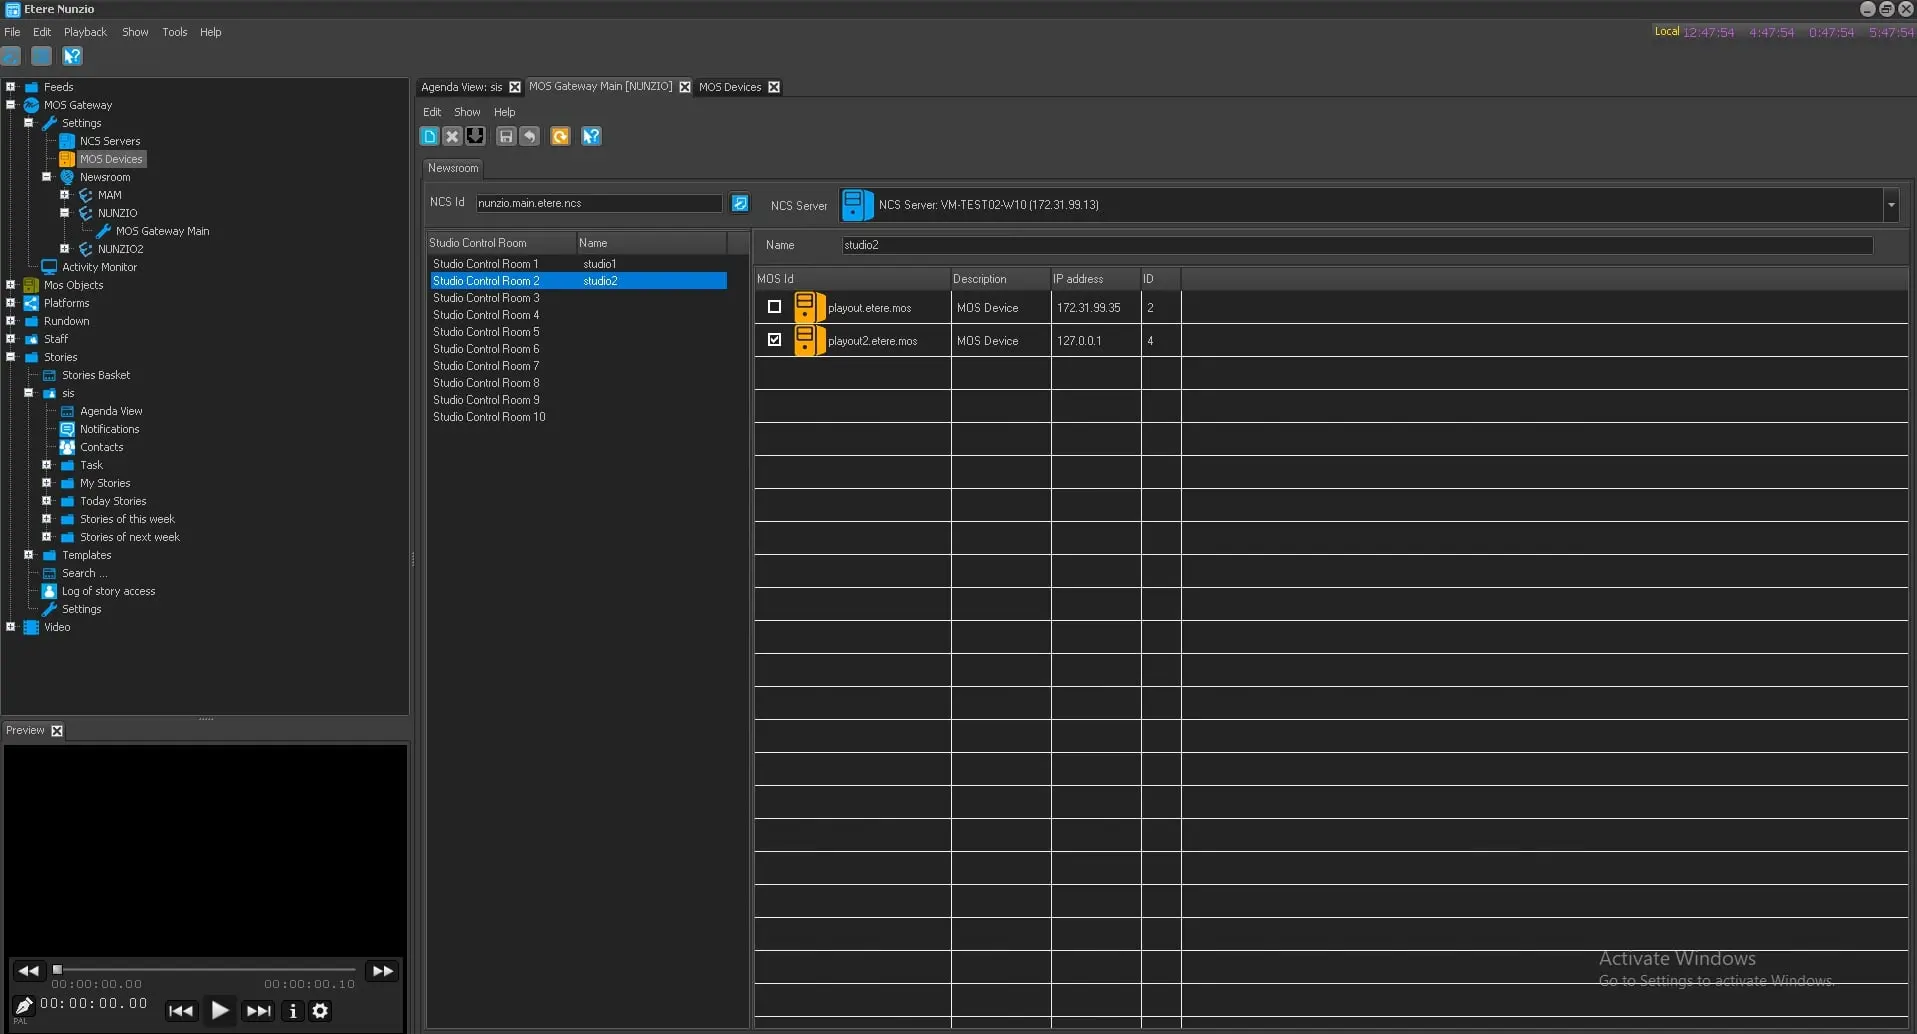
Task: Open the preview player settings gear
Action: point(320,1011)
